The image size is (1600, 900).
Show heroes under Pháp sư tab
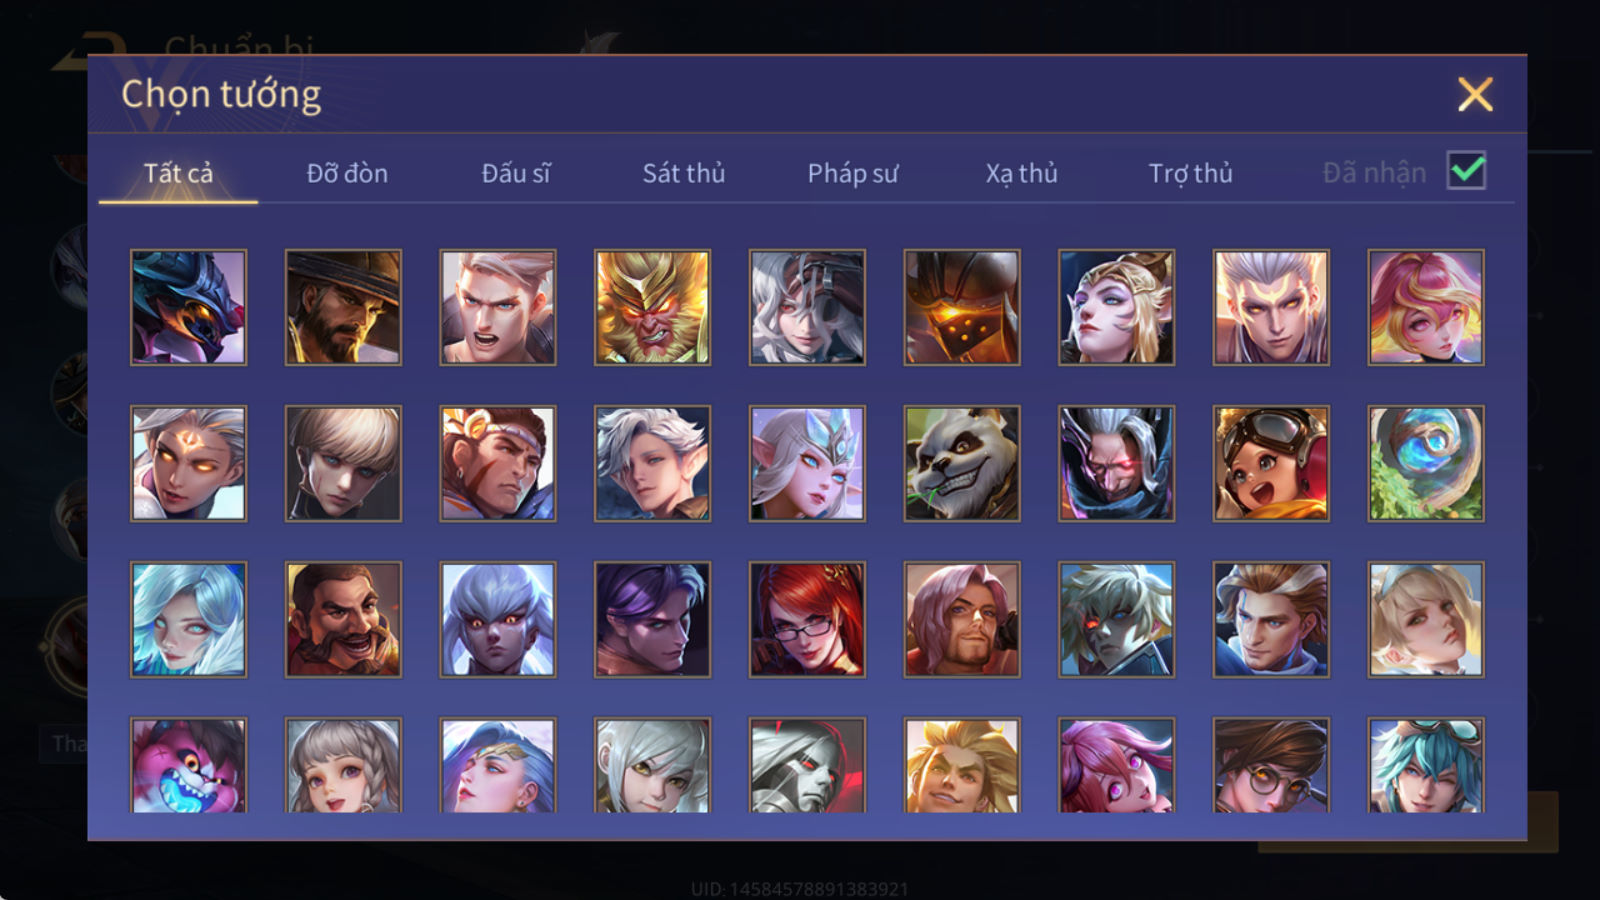tap(852, 173)
